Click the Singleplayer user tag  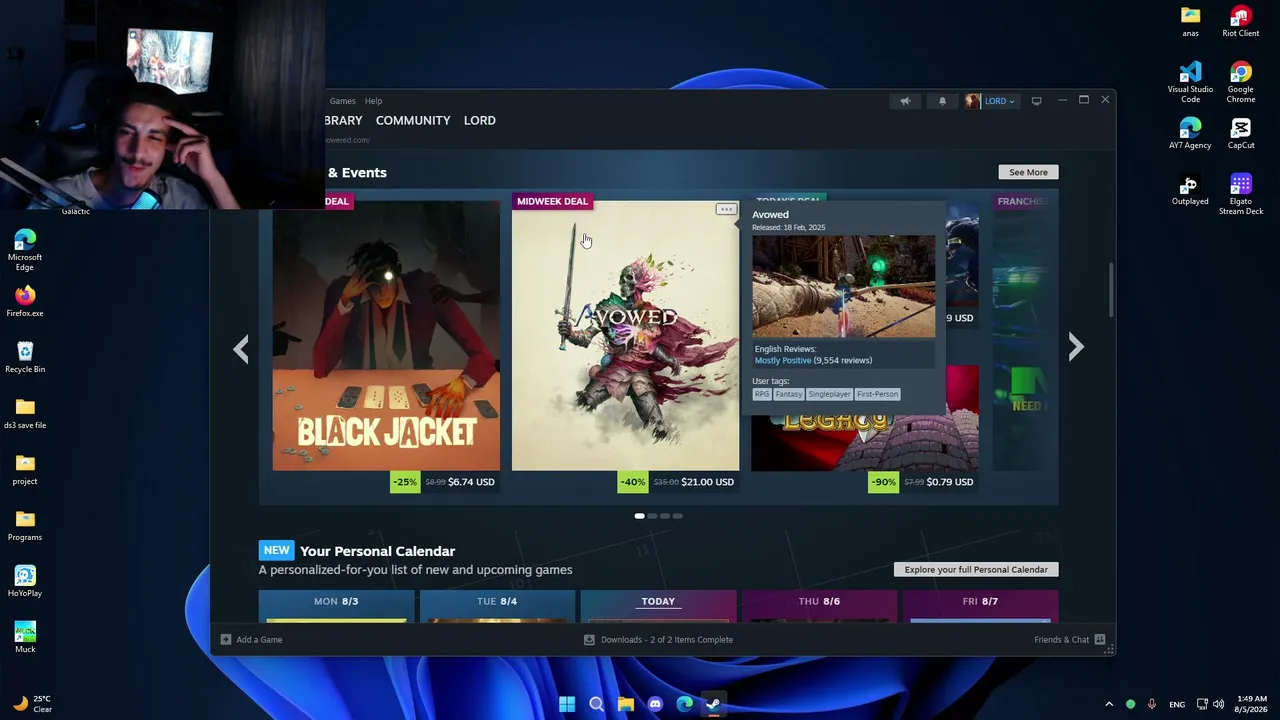coord(829,394)
